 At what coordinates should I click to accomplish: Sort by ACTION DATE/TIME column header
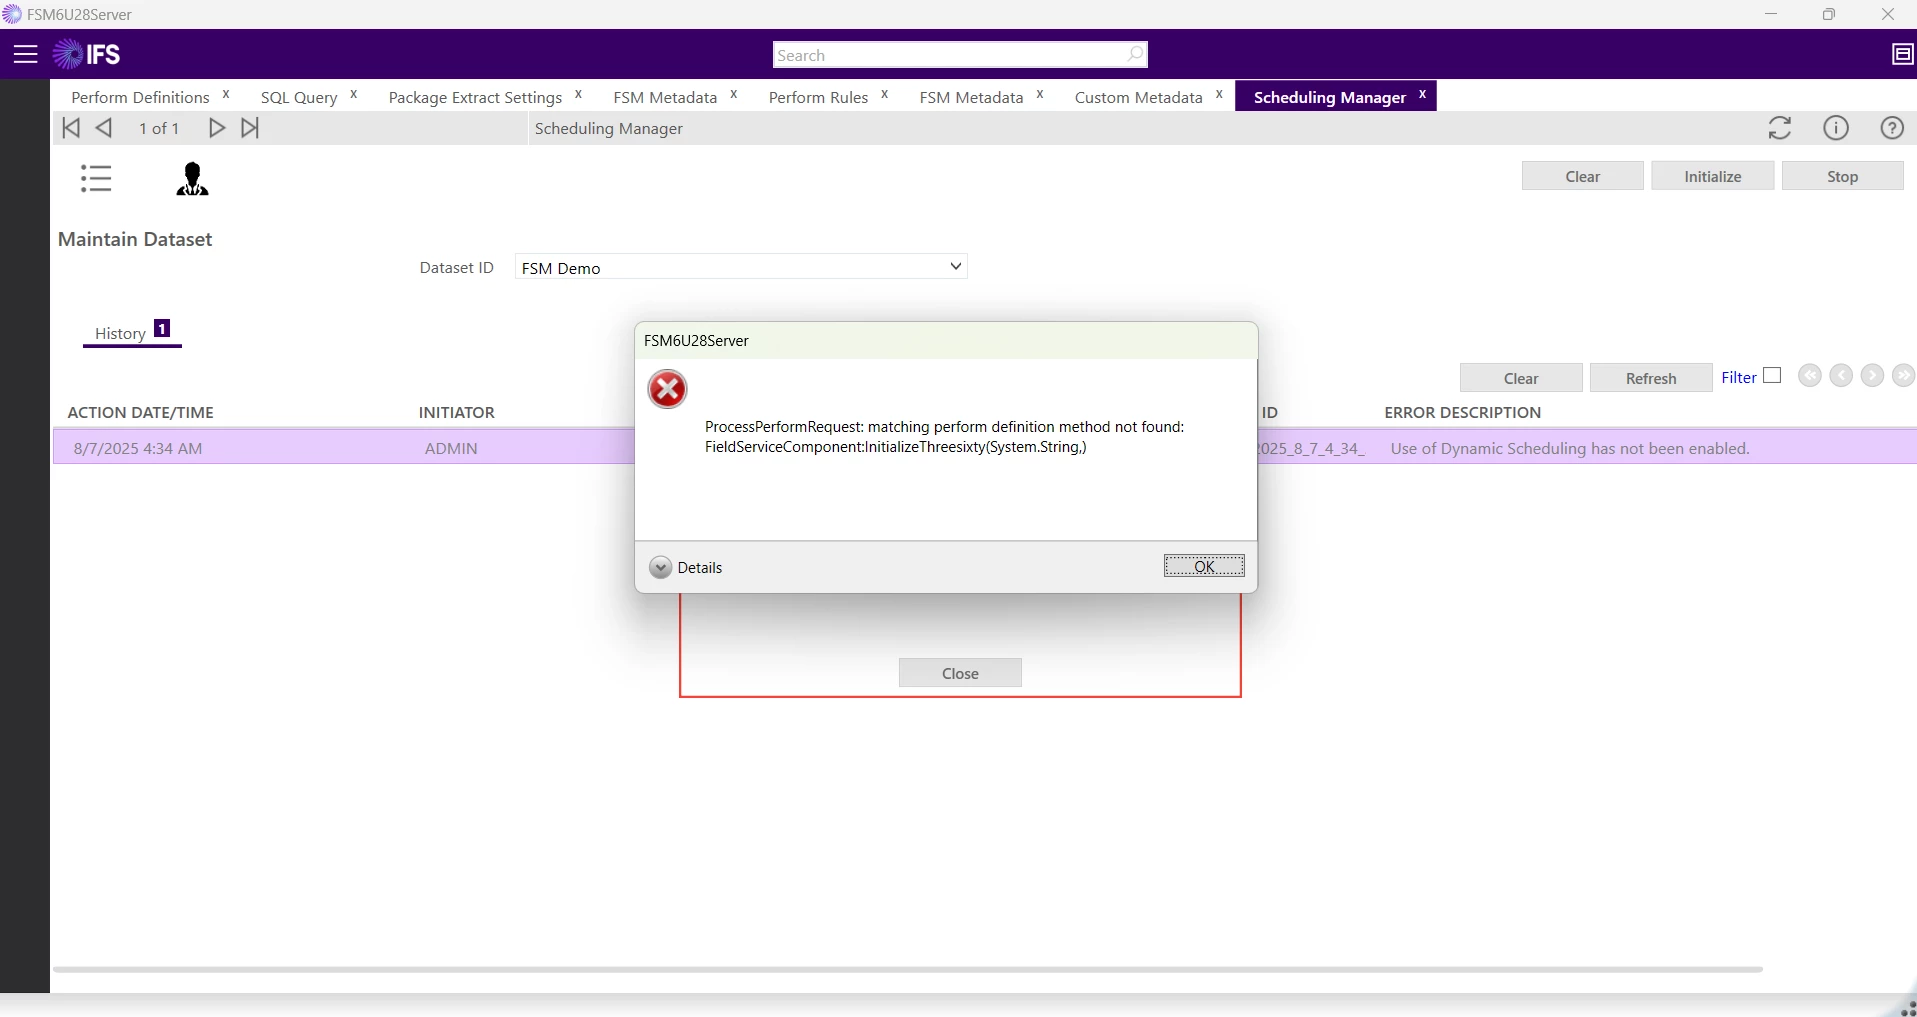click(140, 412)
